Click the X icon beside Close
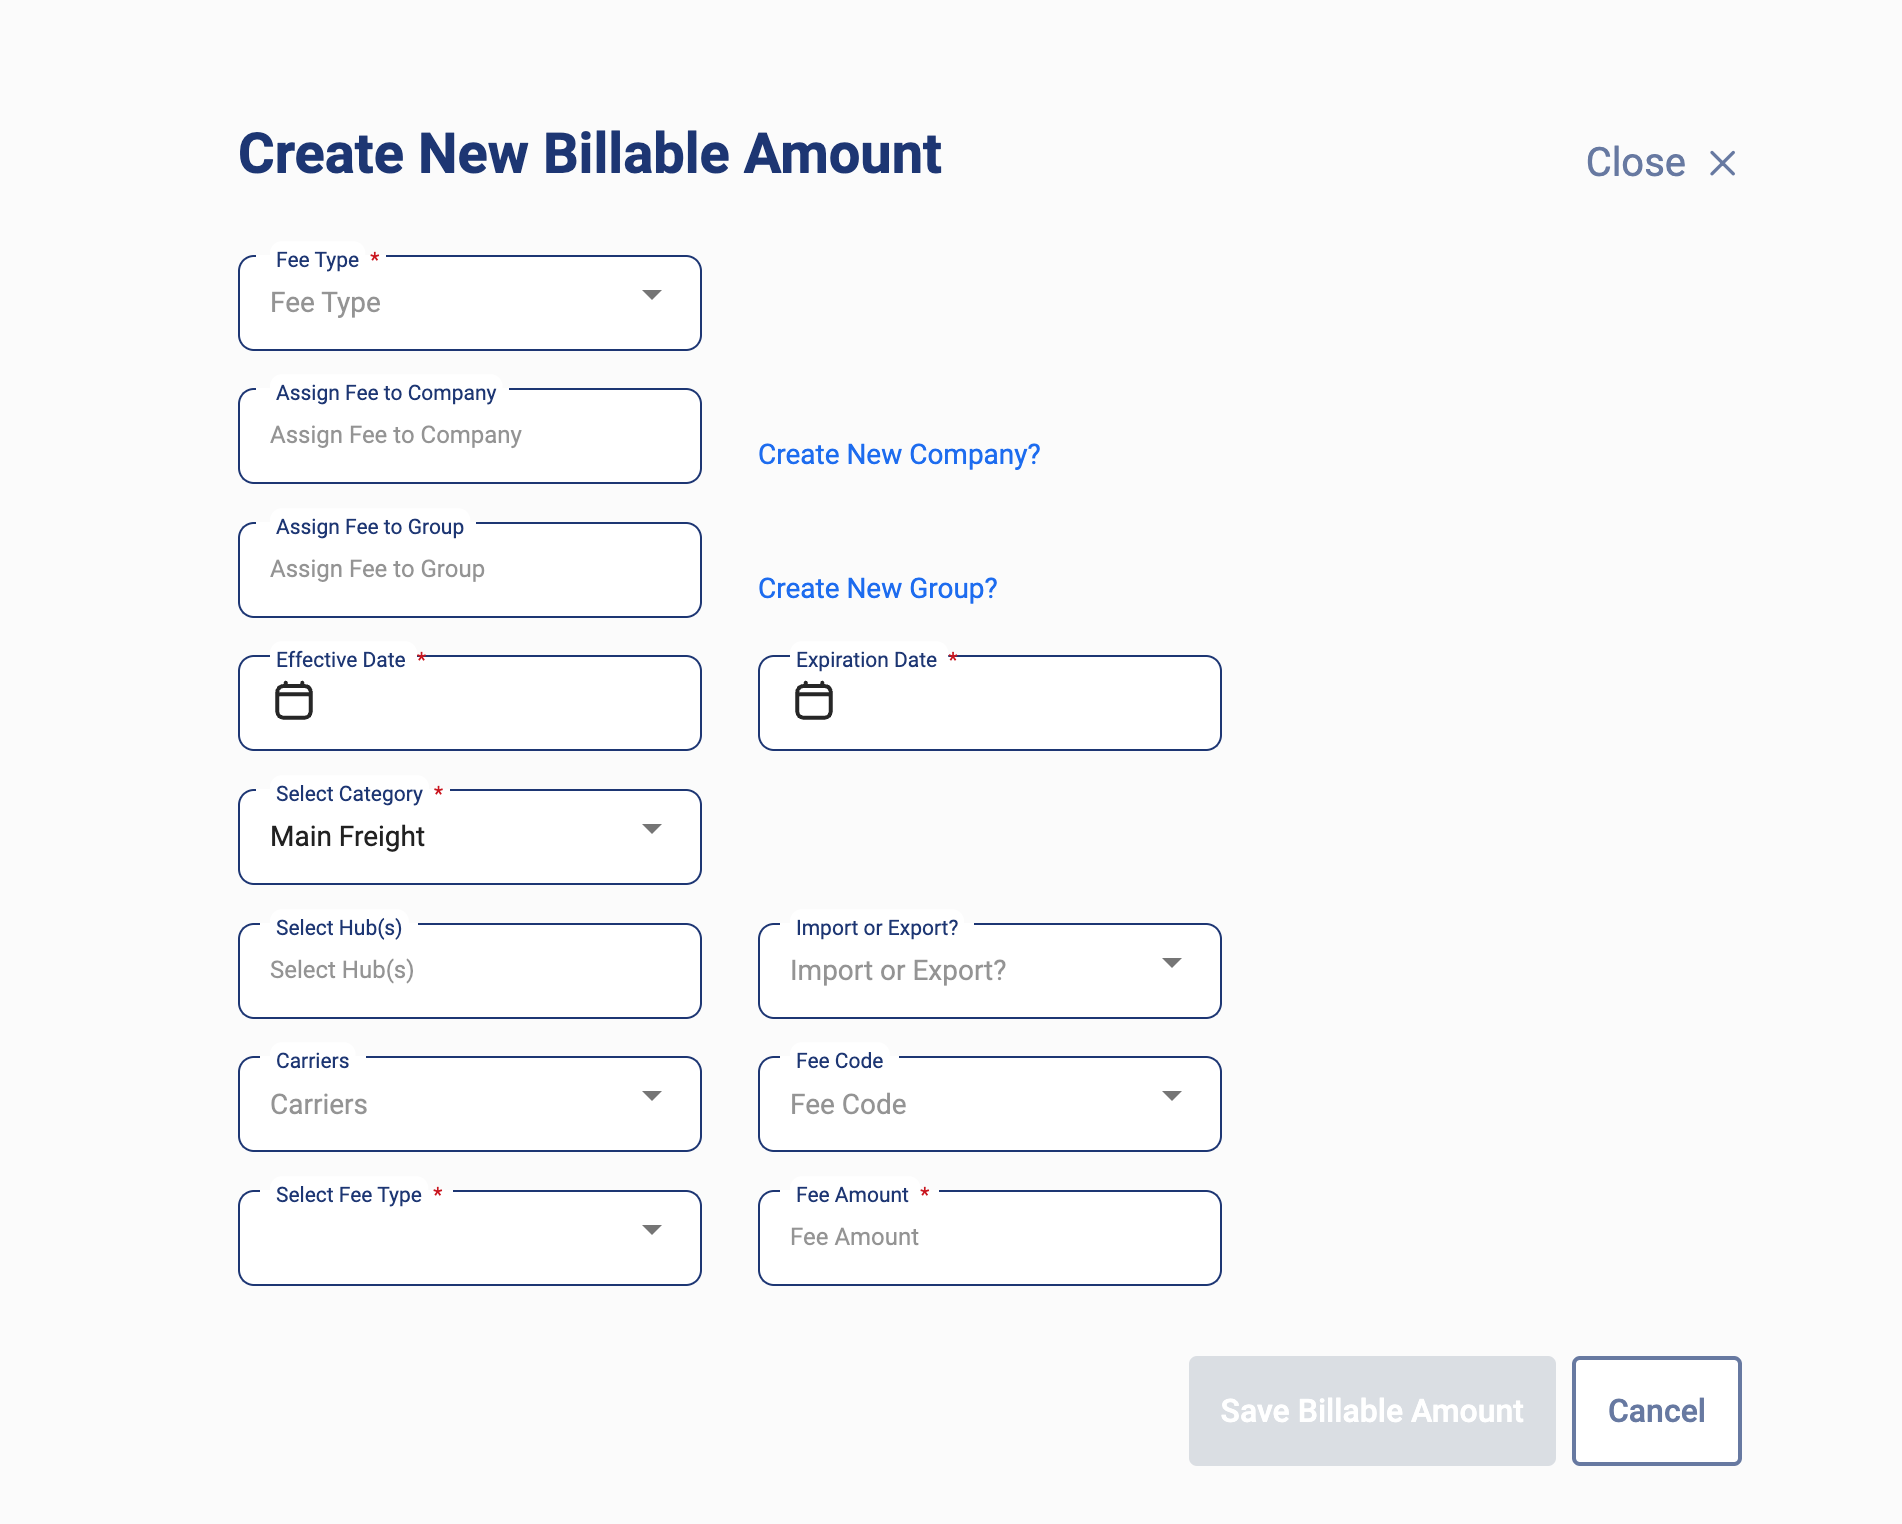This screenshot has width=1902, height=1524. tap(1722, 163)
